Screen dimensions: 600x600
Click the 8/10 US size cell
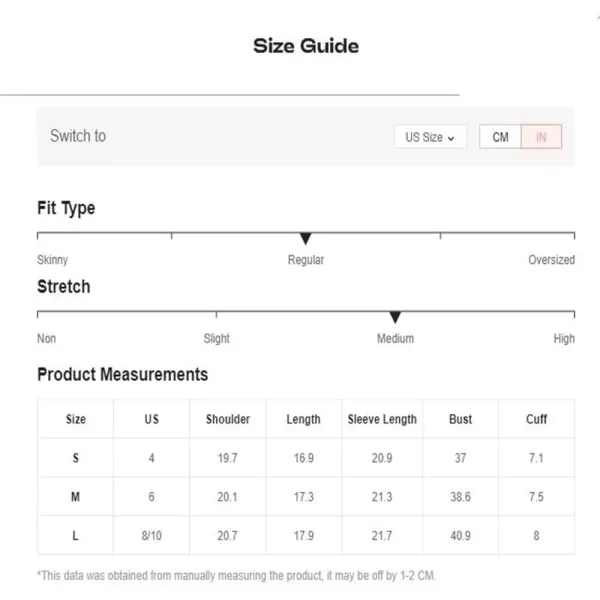tap(152, 535)
